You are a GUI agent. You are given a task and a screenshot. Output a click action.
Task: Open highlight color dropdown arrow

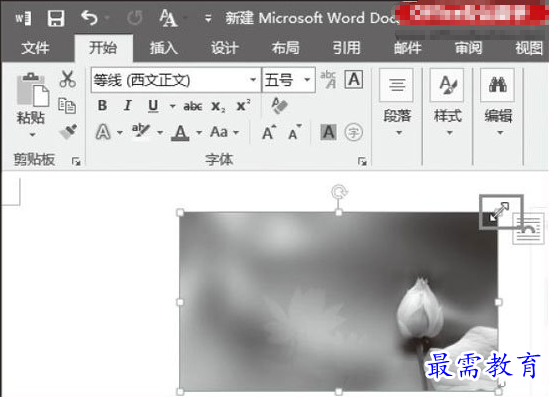tap(160, 133)
